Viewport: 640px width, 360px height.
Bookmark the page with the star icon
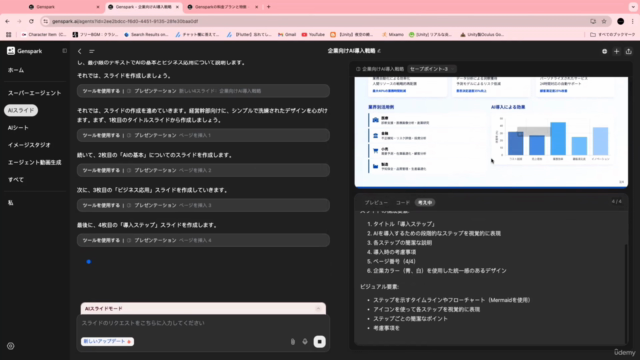coord(604,21)
